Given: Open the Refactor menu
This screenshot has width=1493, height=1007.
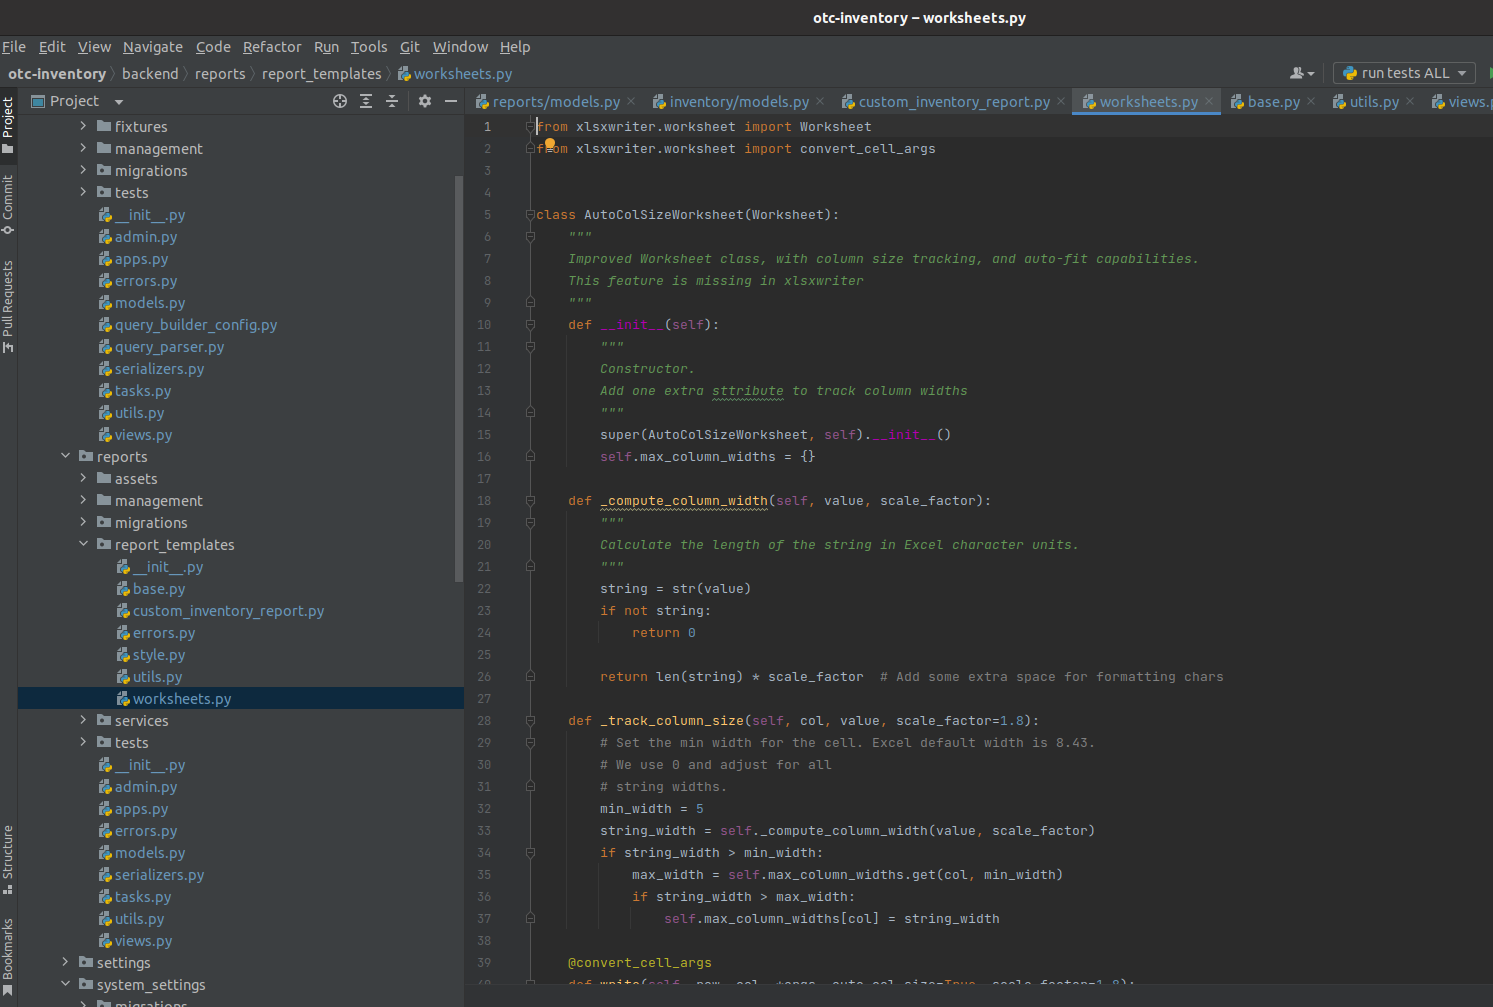Looking at the screenshot, I should [271, 47].
